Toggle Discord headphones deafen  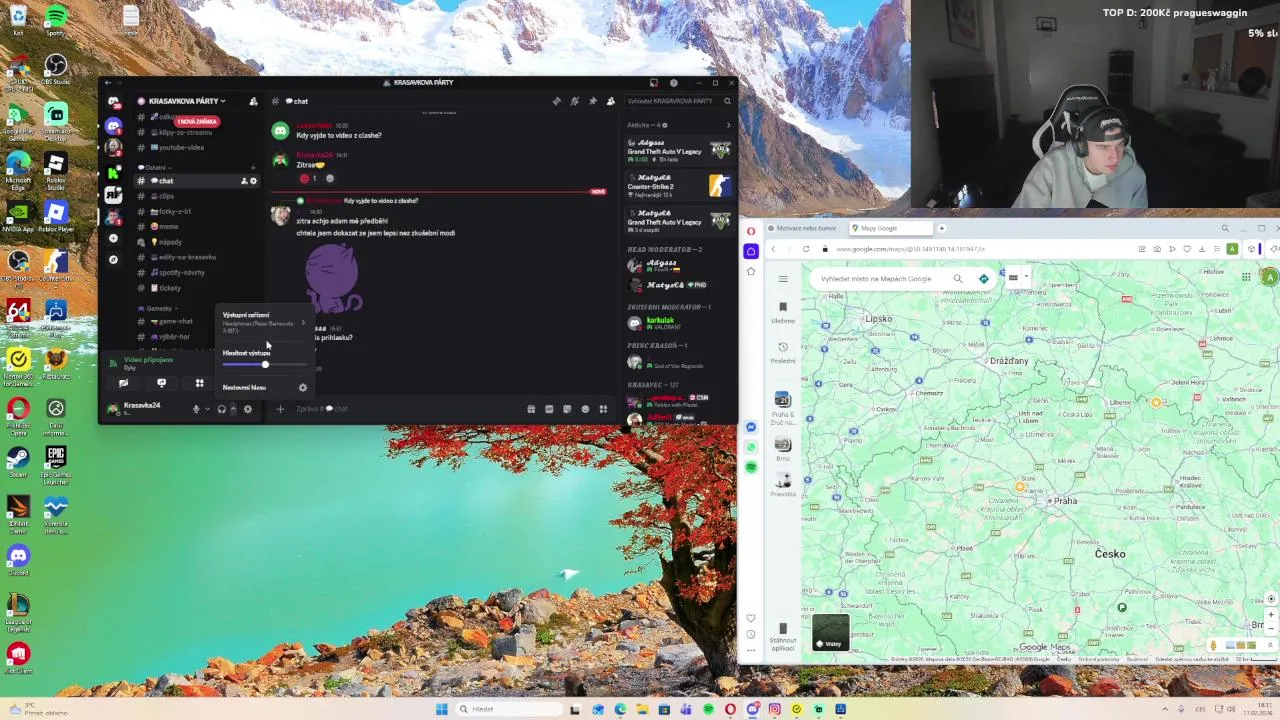click(221, 408)
